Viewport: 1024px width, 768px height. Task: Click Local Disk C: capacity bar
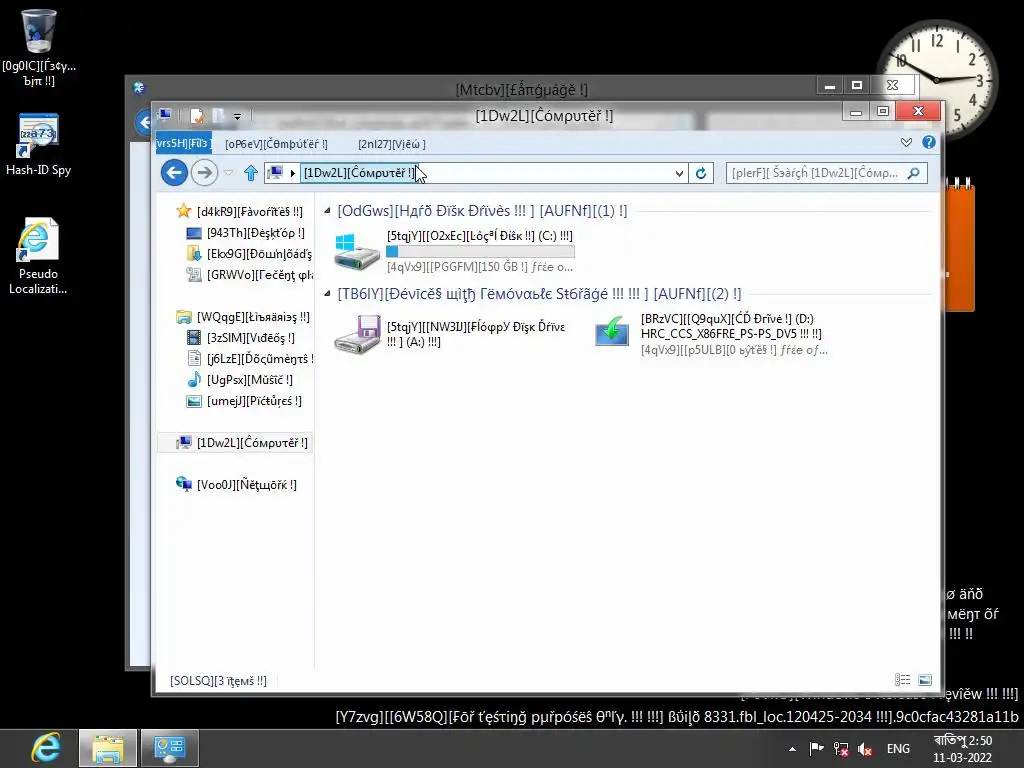(x=480, y=251)
